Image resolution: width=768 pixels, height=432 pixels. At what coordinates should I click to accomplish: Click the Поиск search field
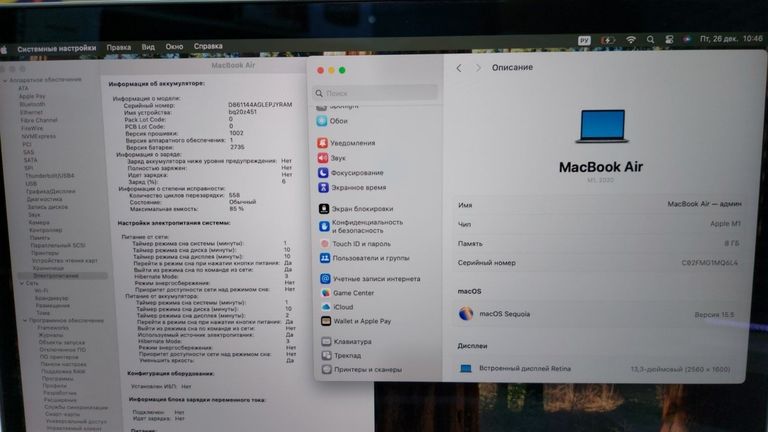point(375,93)
